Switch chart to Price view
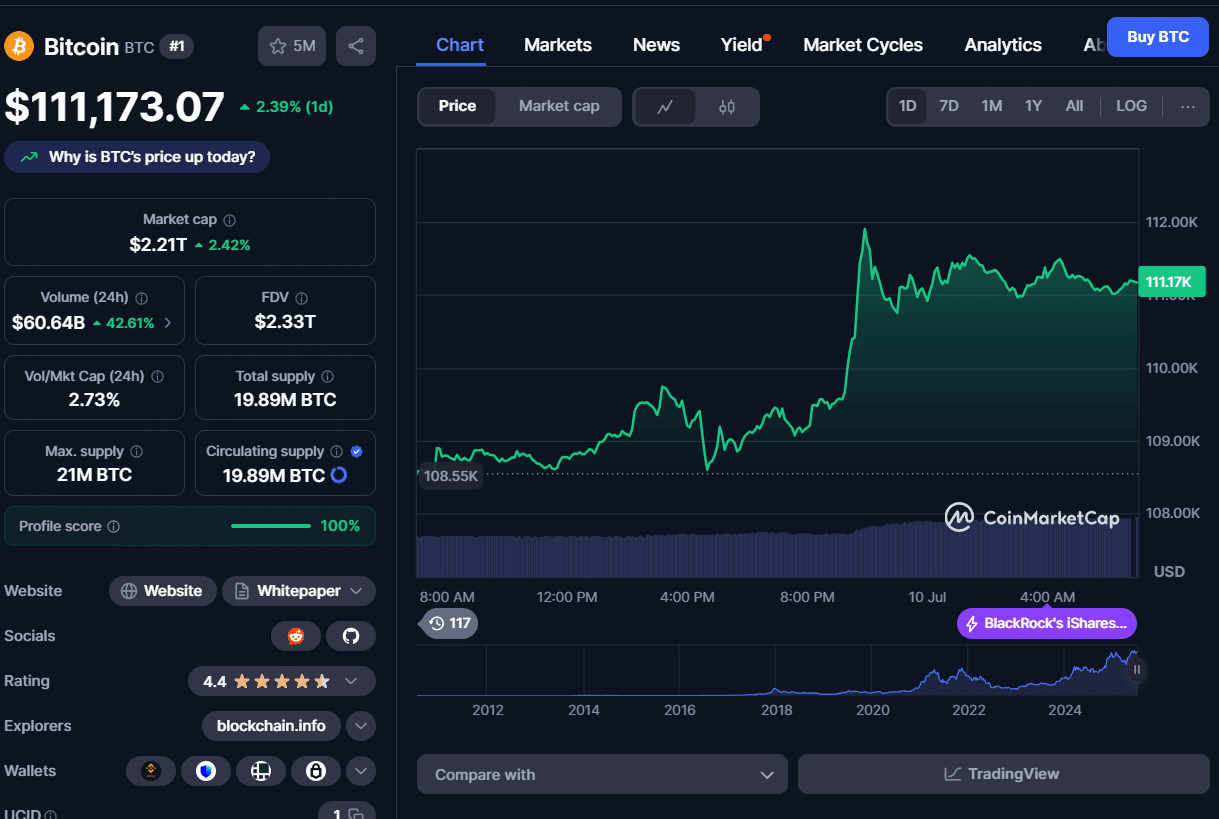This screenshot has width=1219, height=819. click(457, 106)
